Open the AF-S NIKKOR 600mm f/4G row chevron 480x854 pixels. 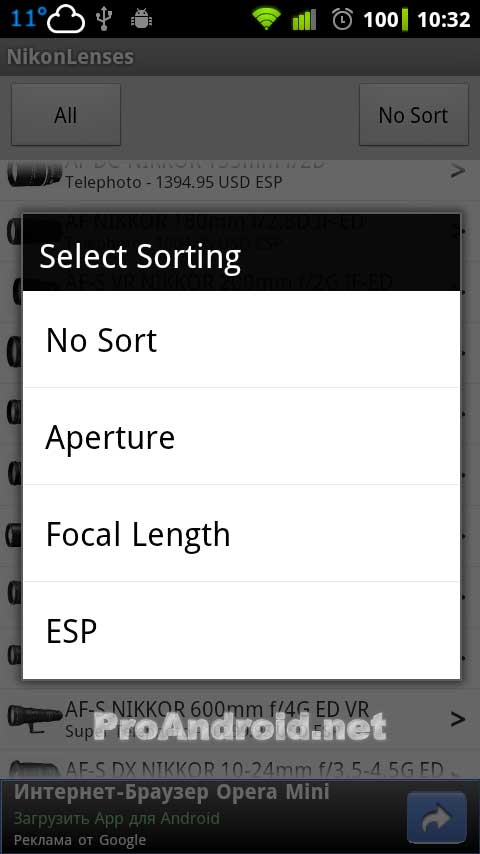click(x=458, y=719)
